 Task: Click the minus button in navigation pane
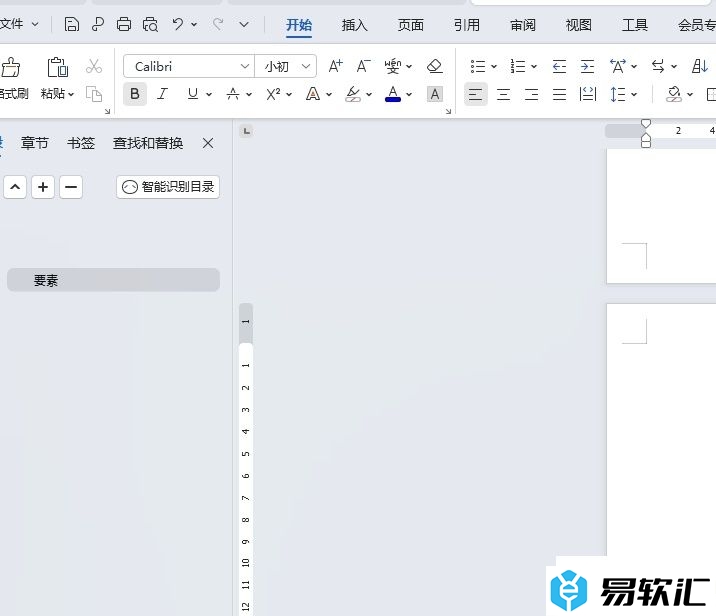coord(71,187)
